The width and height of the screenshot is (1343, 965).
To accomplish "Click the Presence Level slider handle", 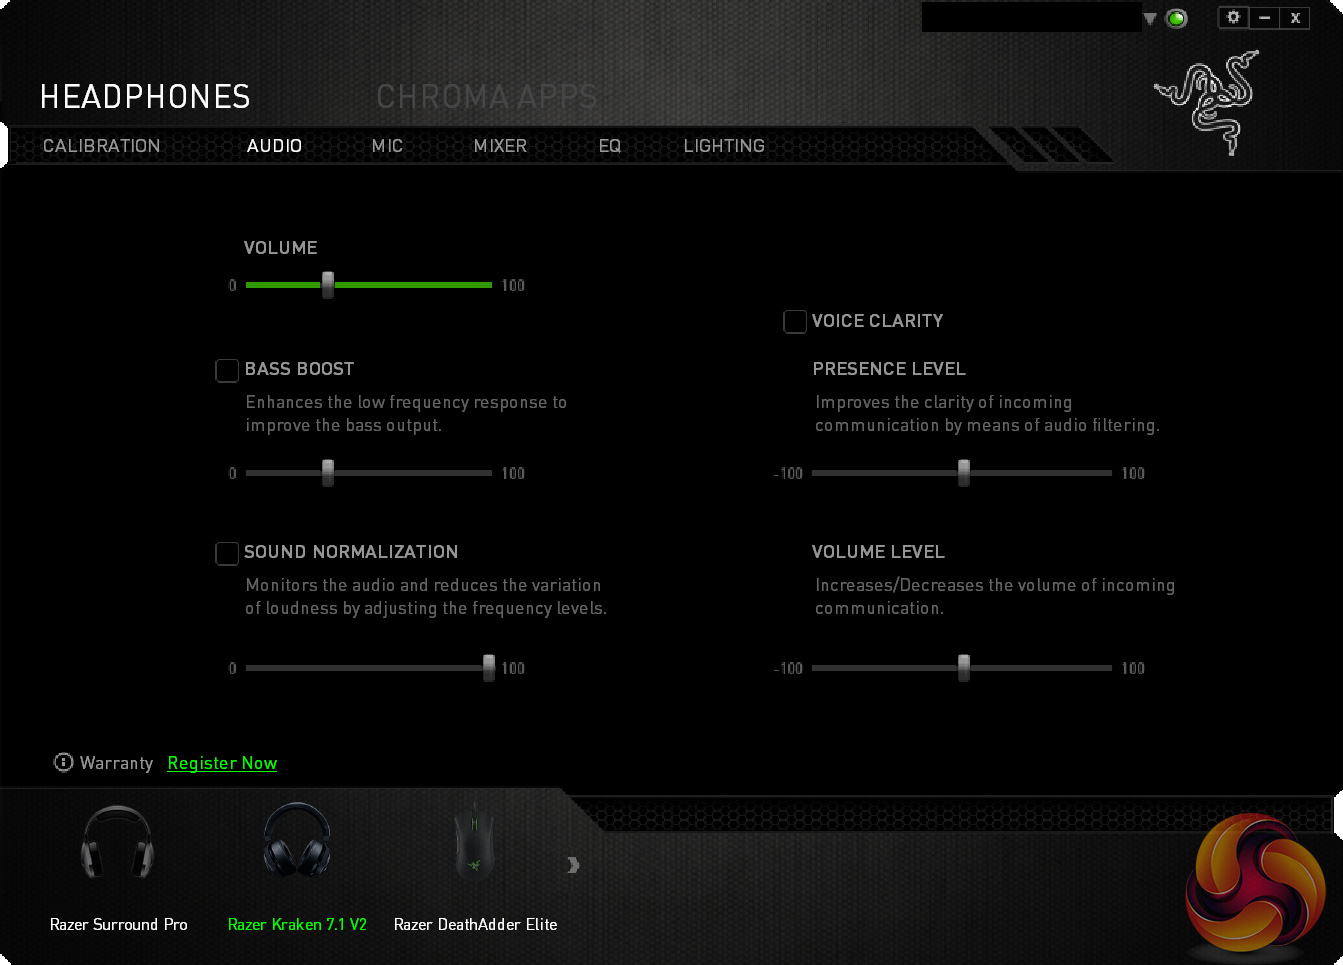I will pos(964,473).
